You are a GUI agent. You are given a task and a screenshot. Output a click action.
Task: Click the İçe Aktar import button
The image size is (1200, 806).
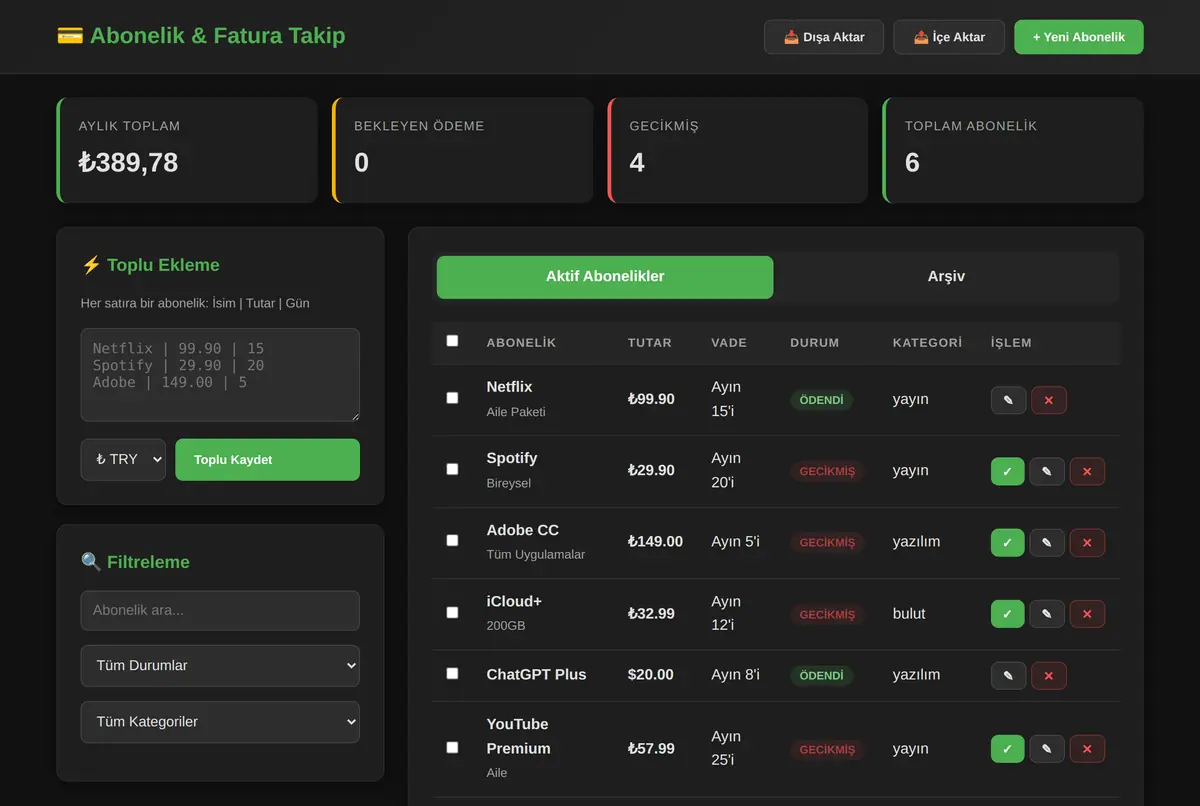pos(949,37)
